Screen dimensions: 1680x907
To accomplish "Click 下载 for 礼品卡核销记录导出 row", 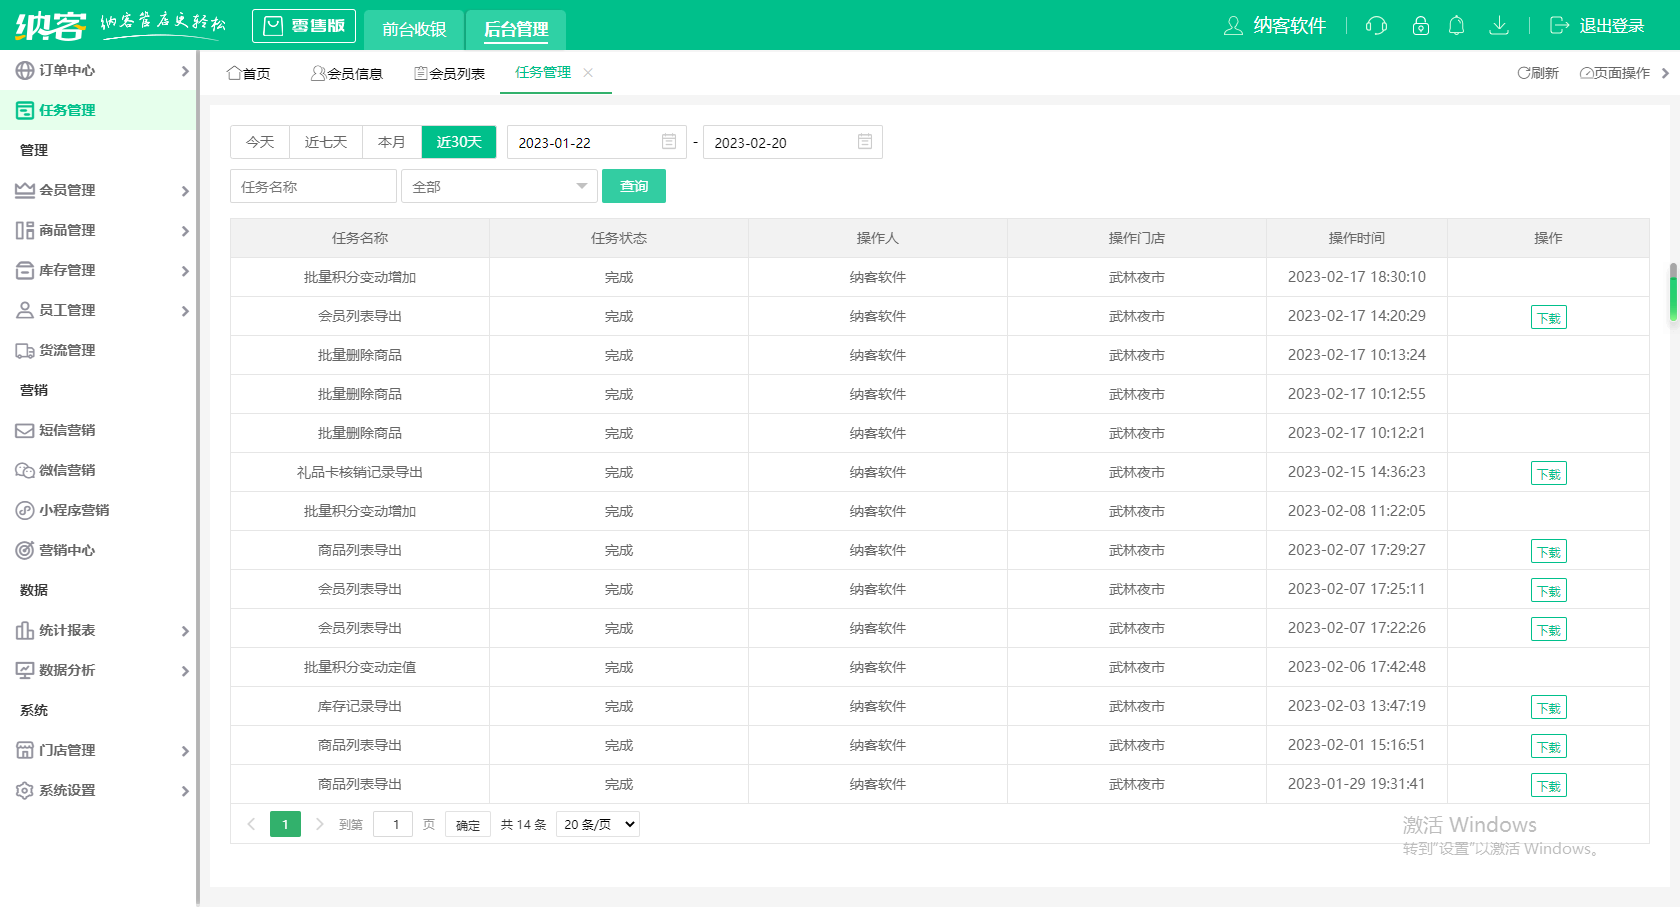I will click(1548, 473).
